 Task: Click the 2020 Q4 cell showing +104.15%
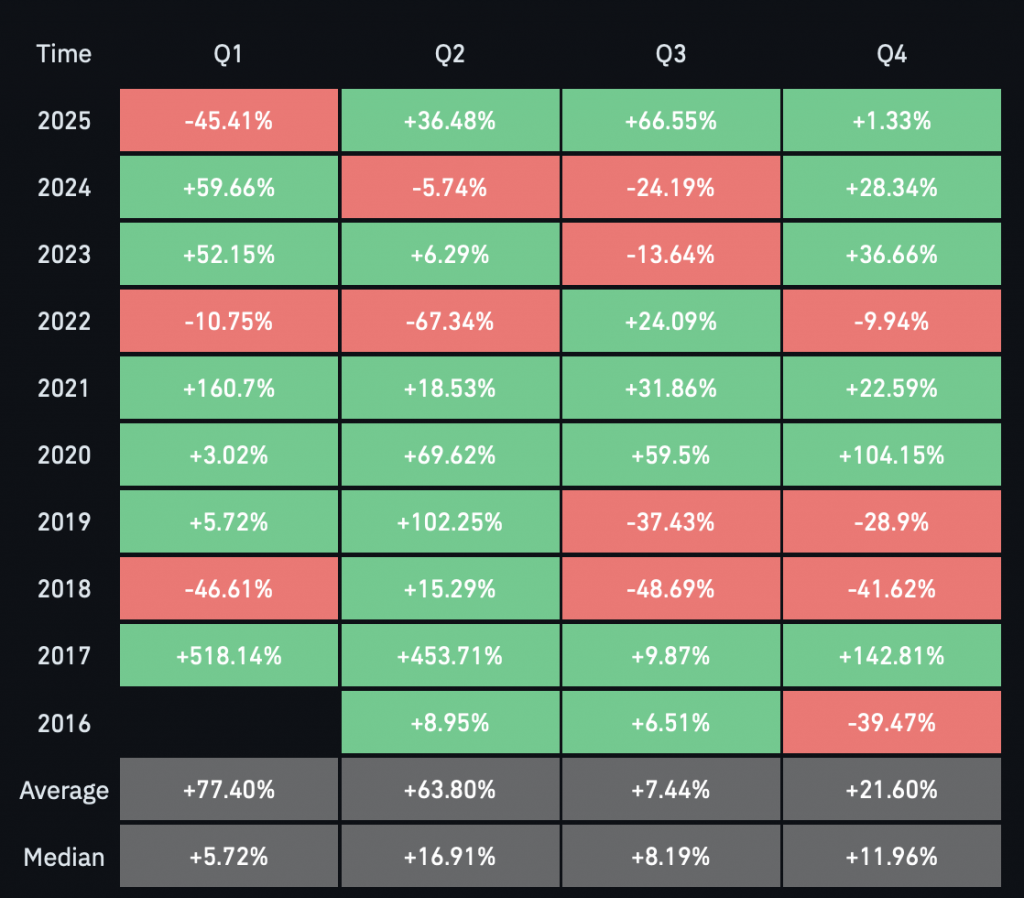891,455
